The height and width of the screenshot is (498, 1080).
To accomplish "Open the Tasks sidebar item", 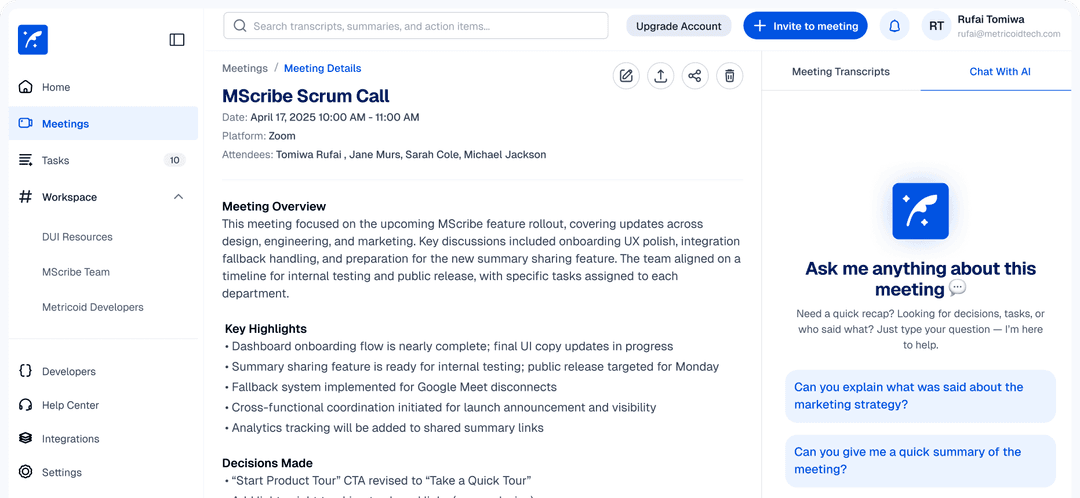I will (x=56, y=161).
